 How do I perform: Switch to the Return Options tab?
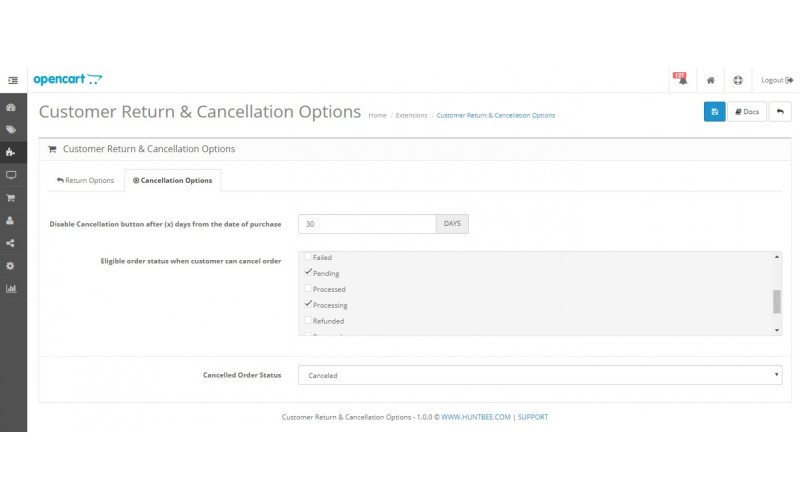(x=85, y=180)
